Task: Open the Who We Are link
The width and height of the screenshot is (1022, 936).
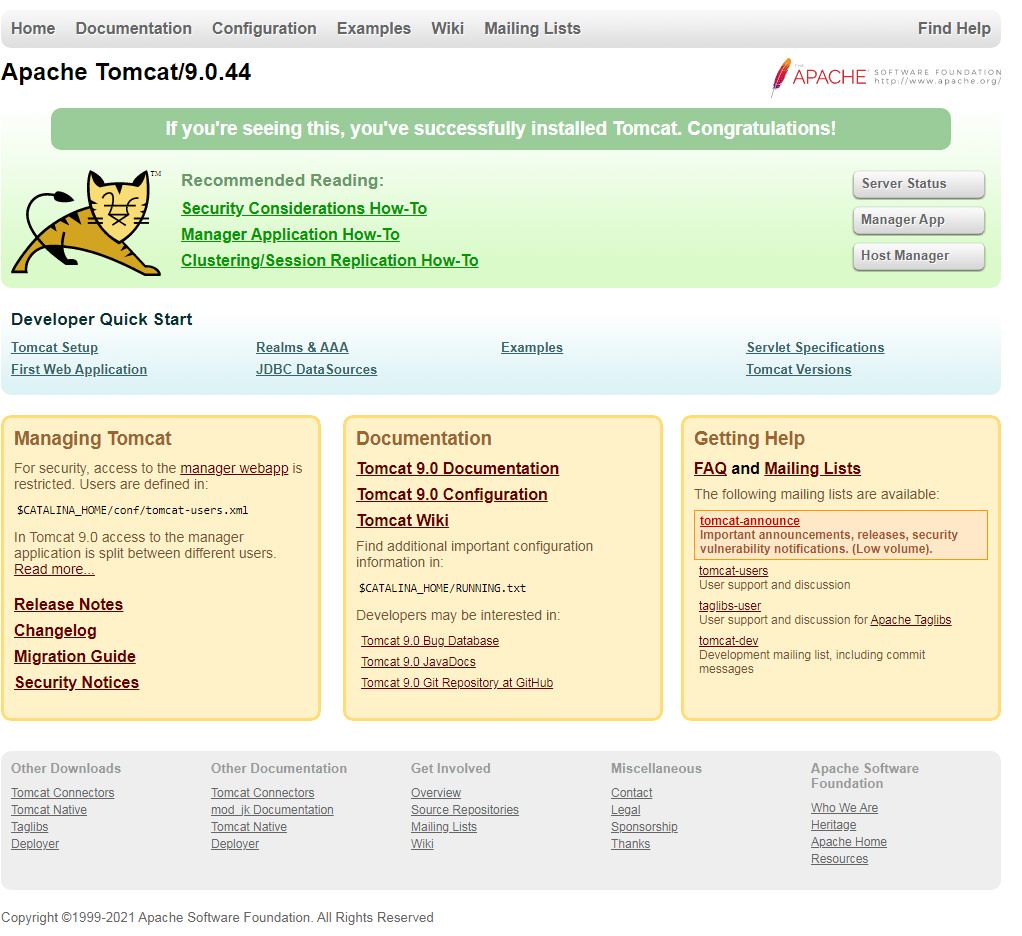Action: [844, 808]
